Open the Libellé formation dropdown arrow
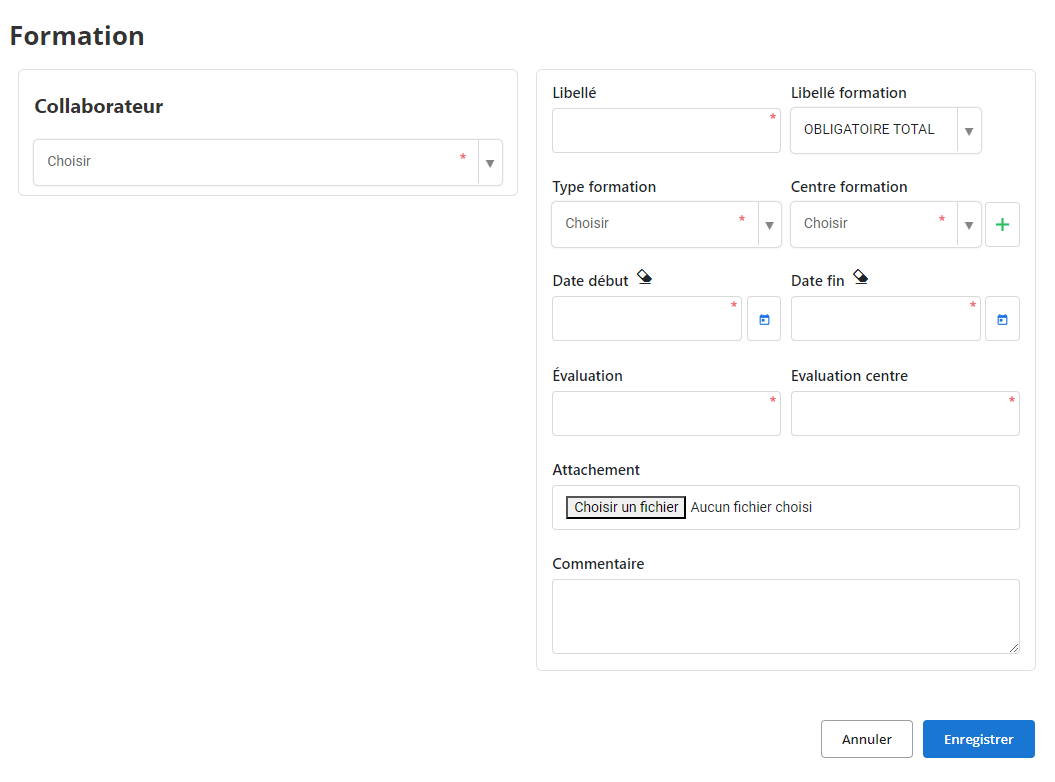 (969, 131)
